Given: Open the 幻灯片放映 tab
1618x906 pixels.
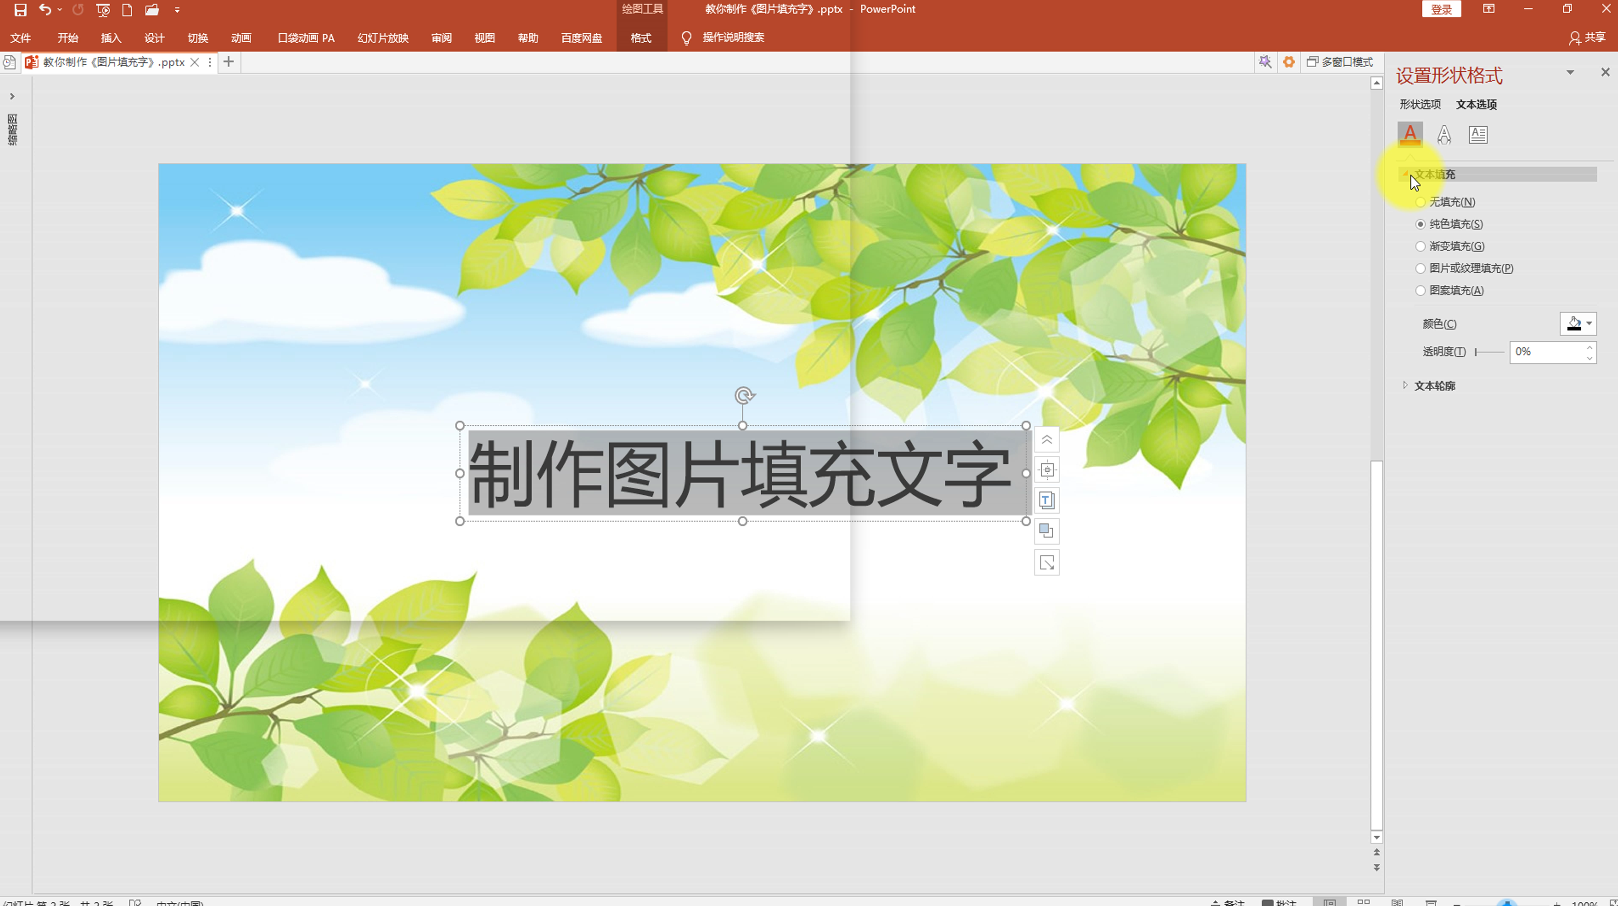Looking at the screenshot, I should [x=383, y=38].
